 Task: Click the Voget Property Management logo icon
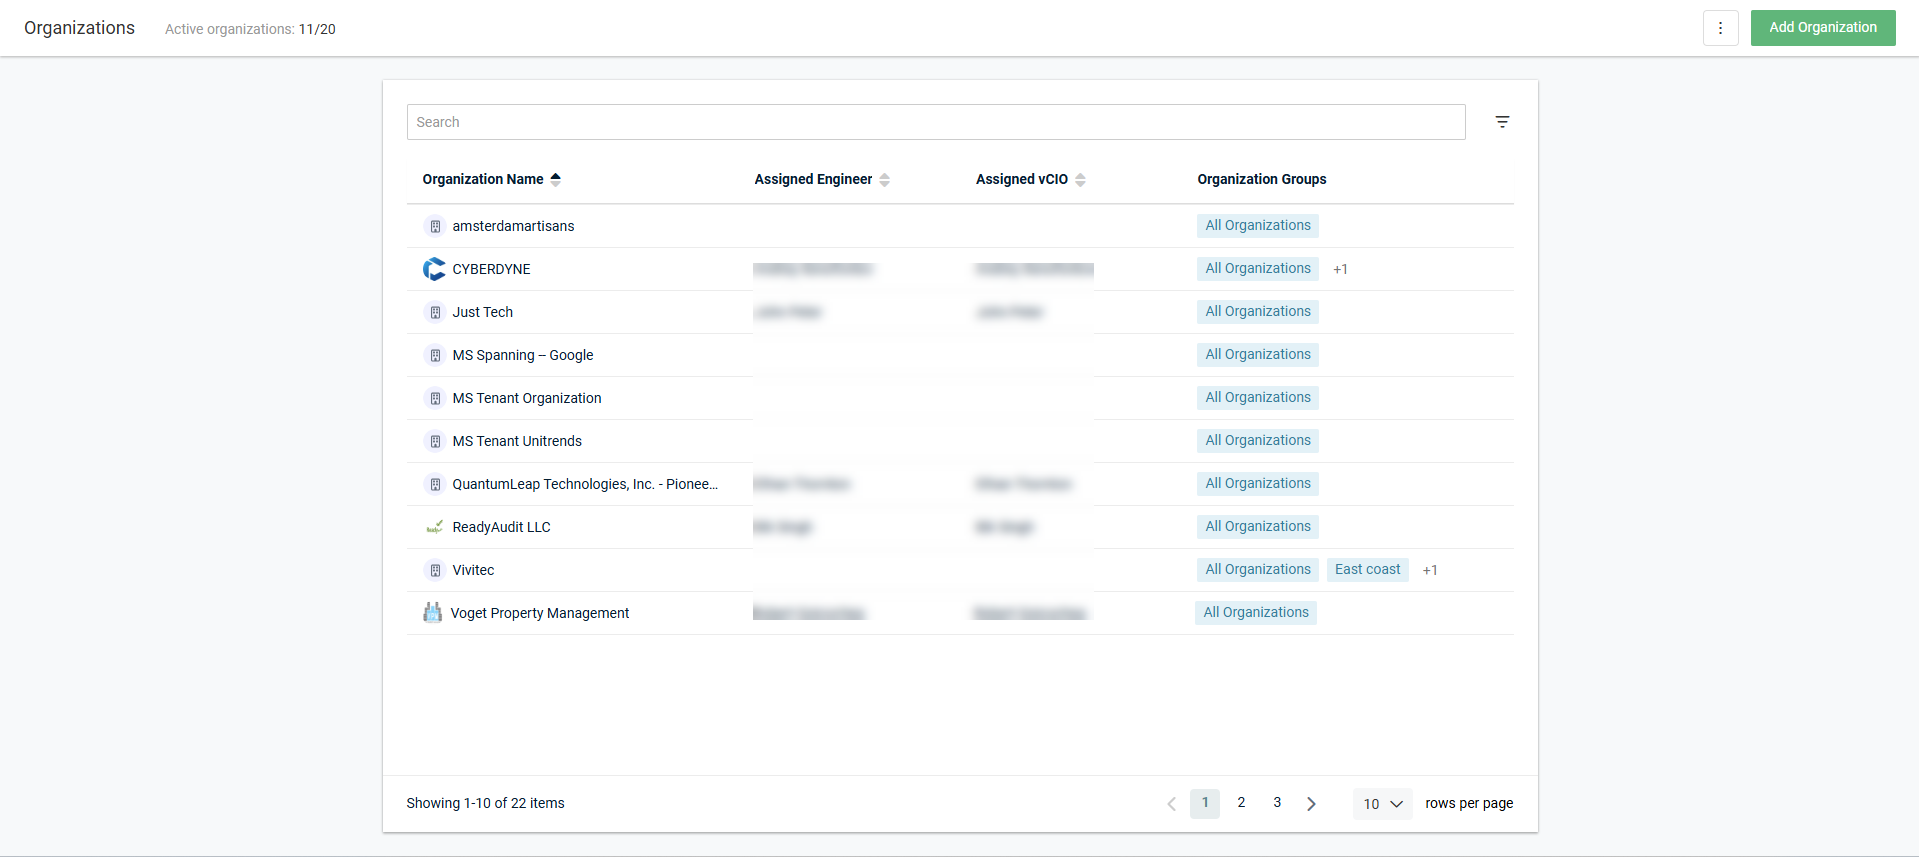(x=432, y=613)
